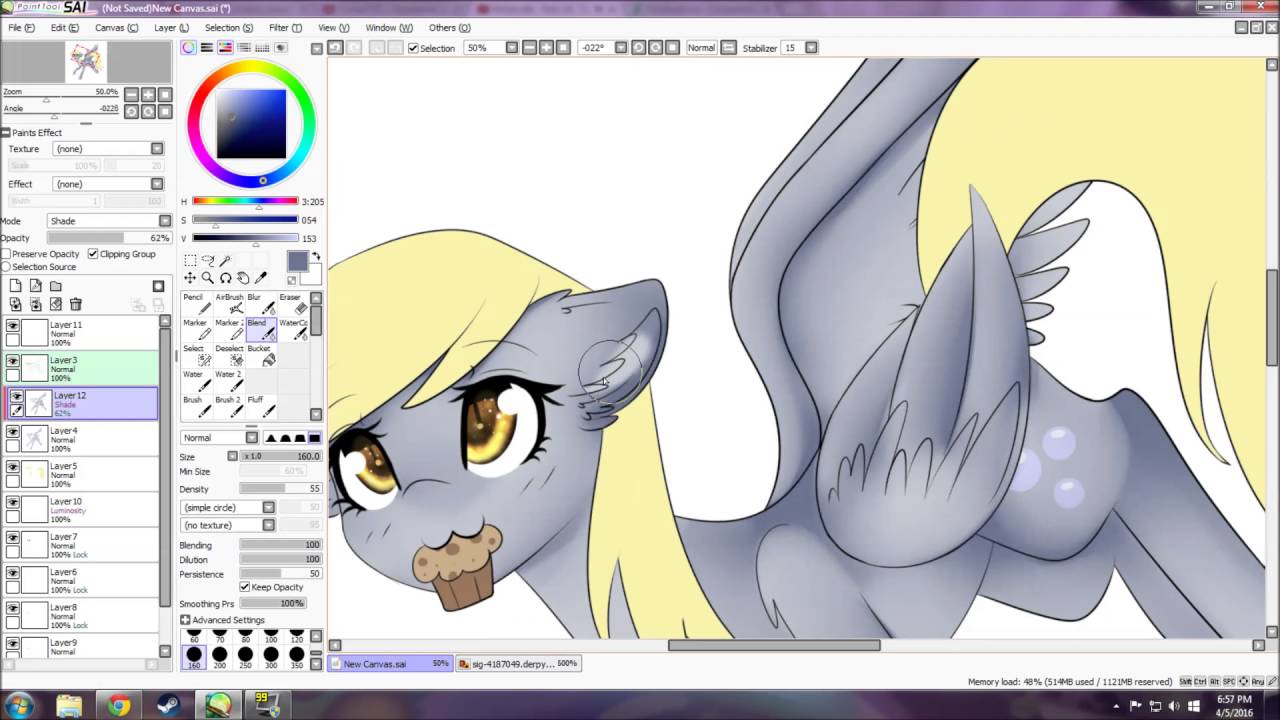Open the layer Mode dropdown showing Shade
The width and height of the screenshot is (1280, 720).
click(x=109, y=221)
